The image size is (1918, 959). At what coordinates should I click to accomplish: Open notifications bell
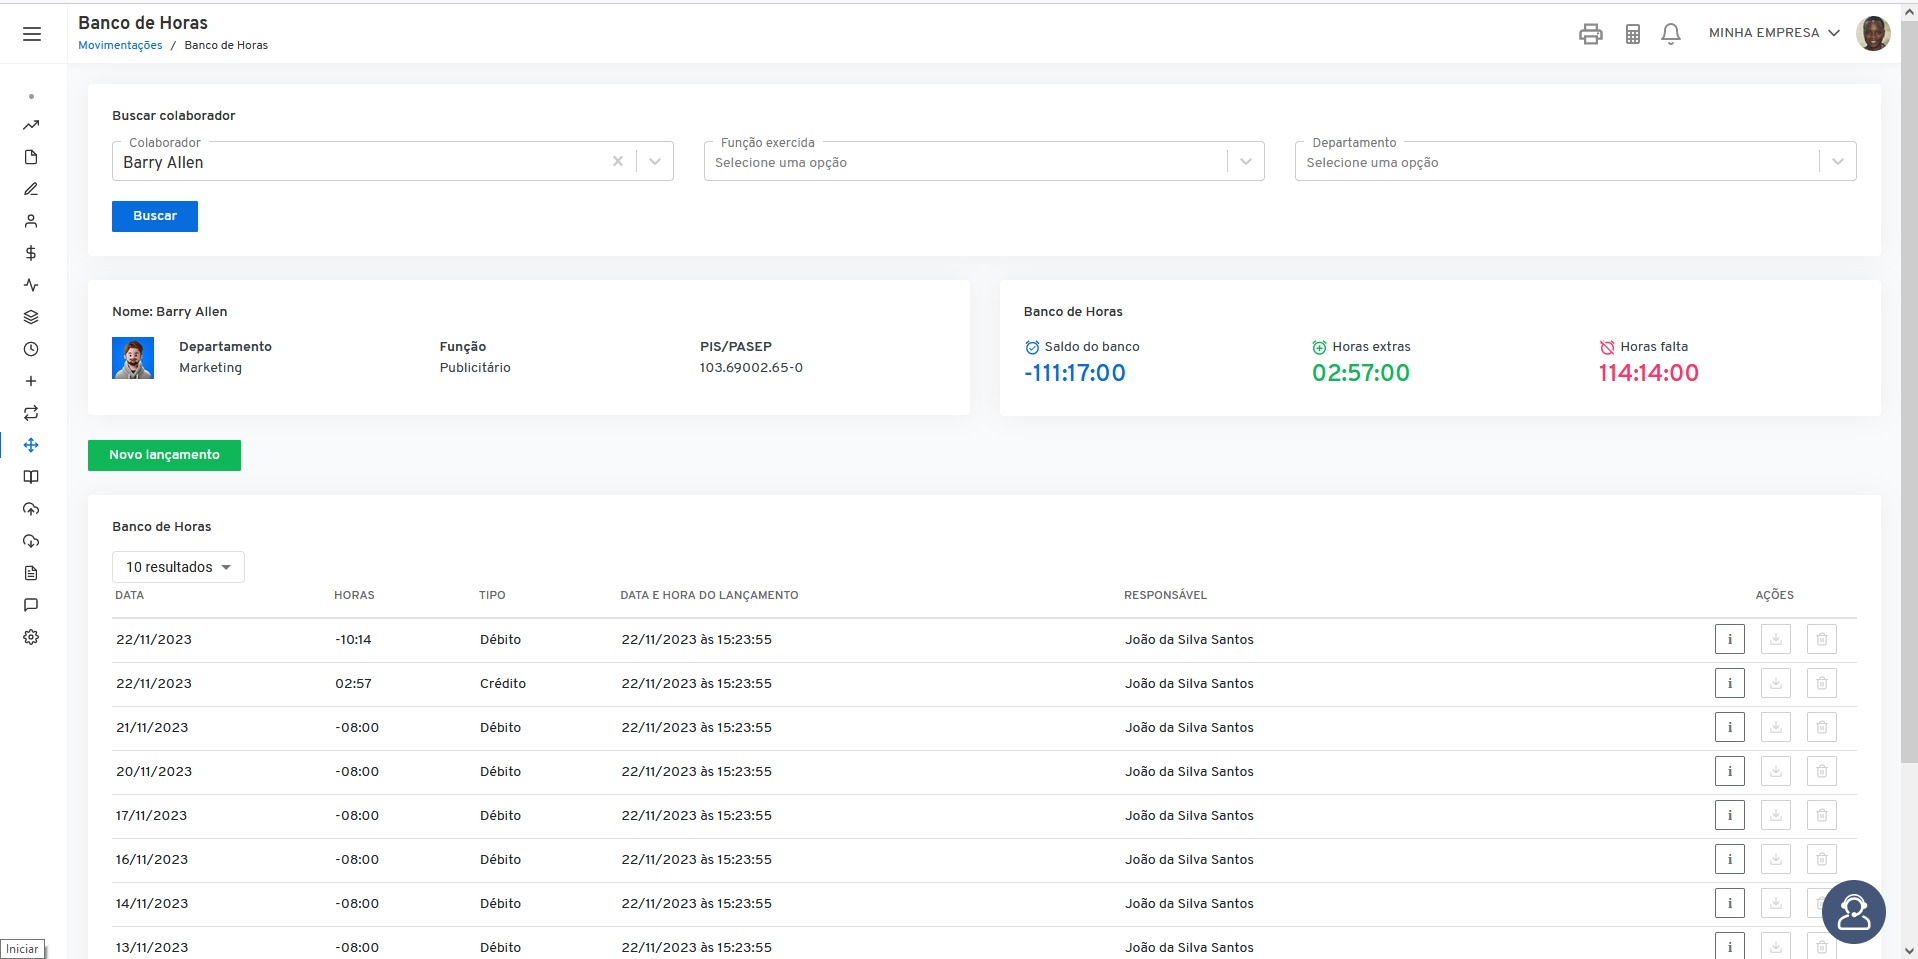1670,34
